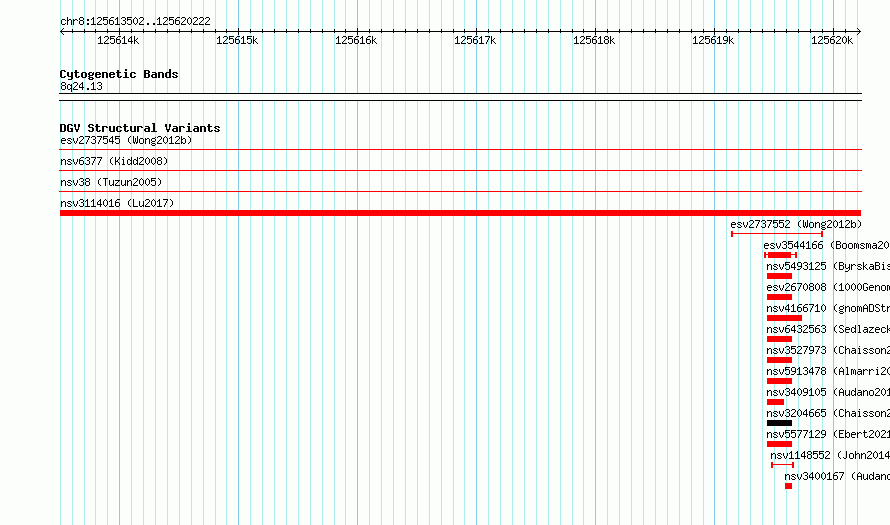Screen dimensions: 890x525
Task: Click the esv3544166 red bar glyph
Action: [780, 255]
